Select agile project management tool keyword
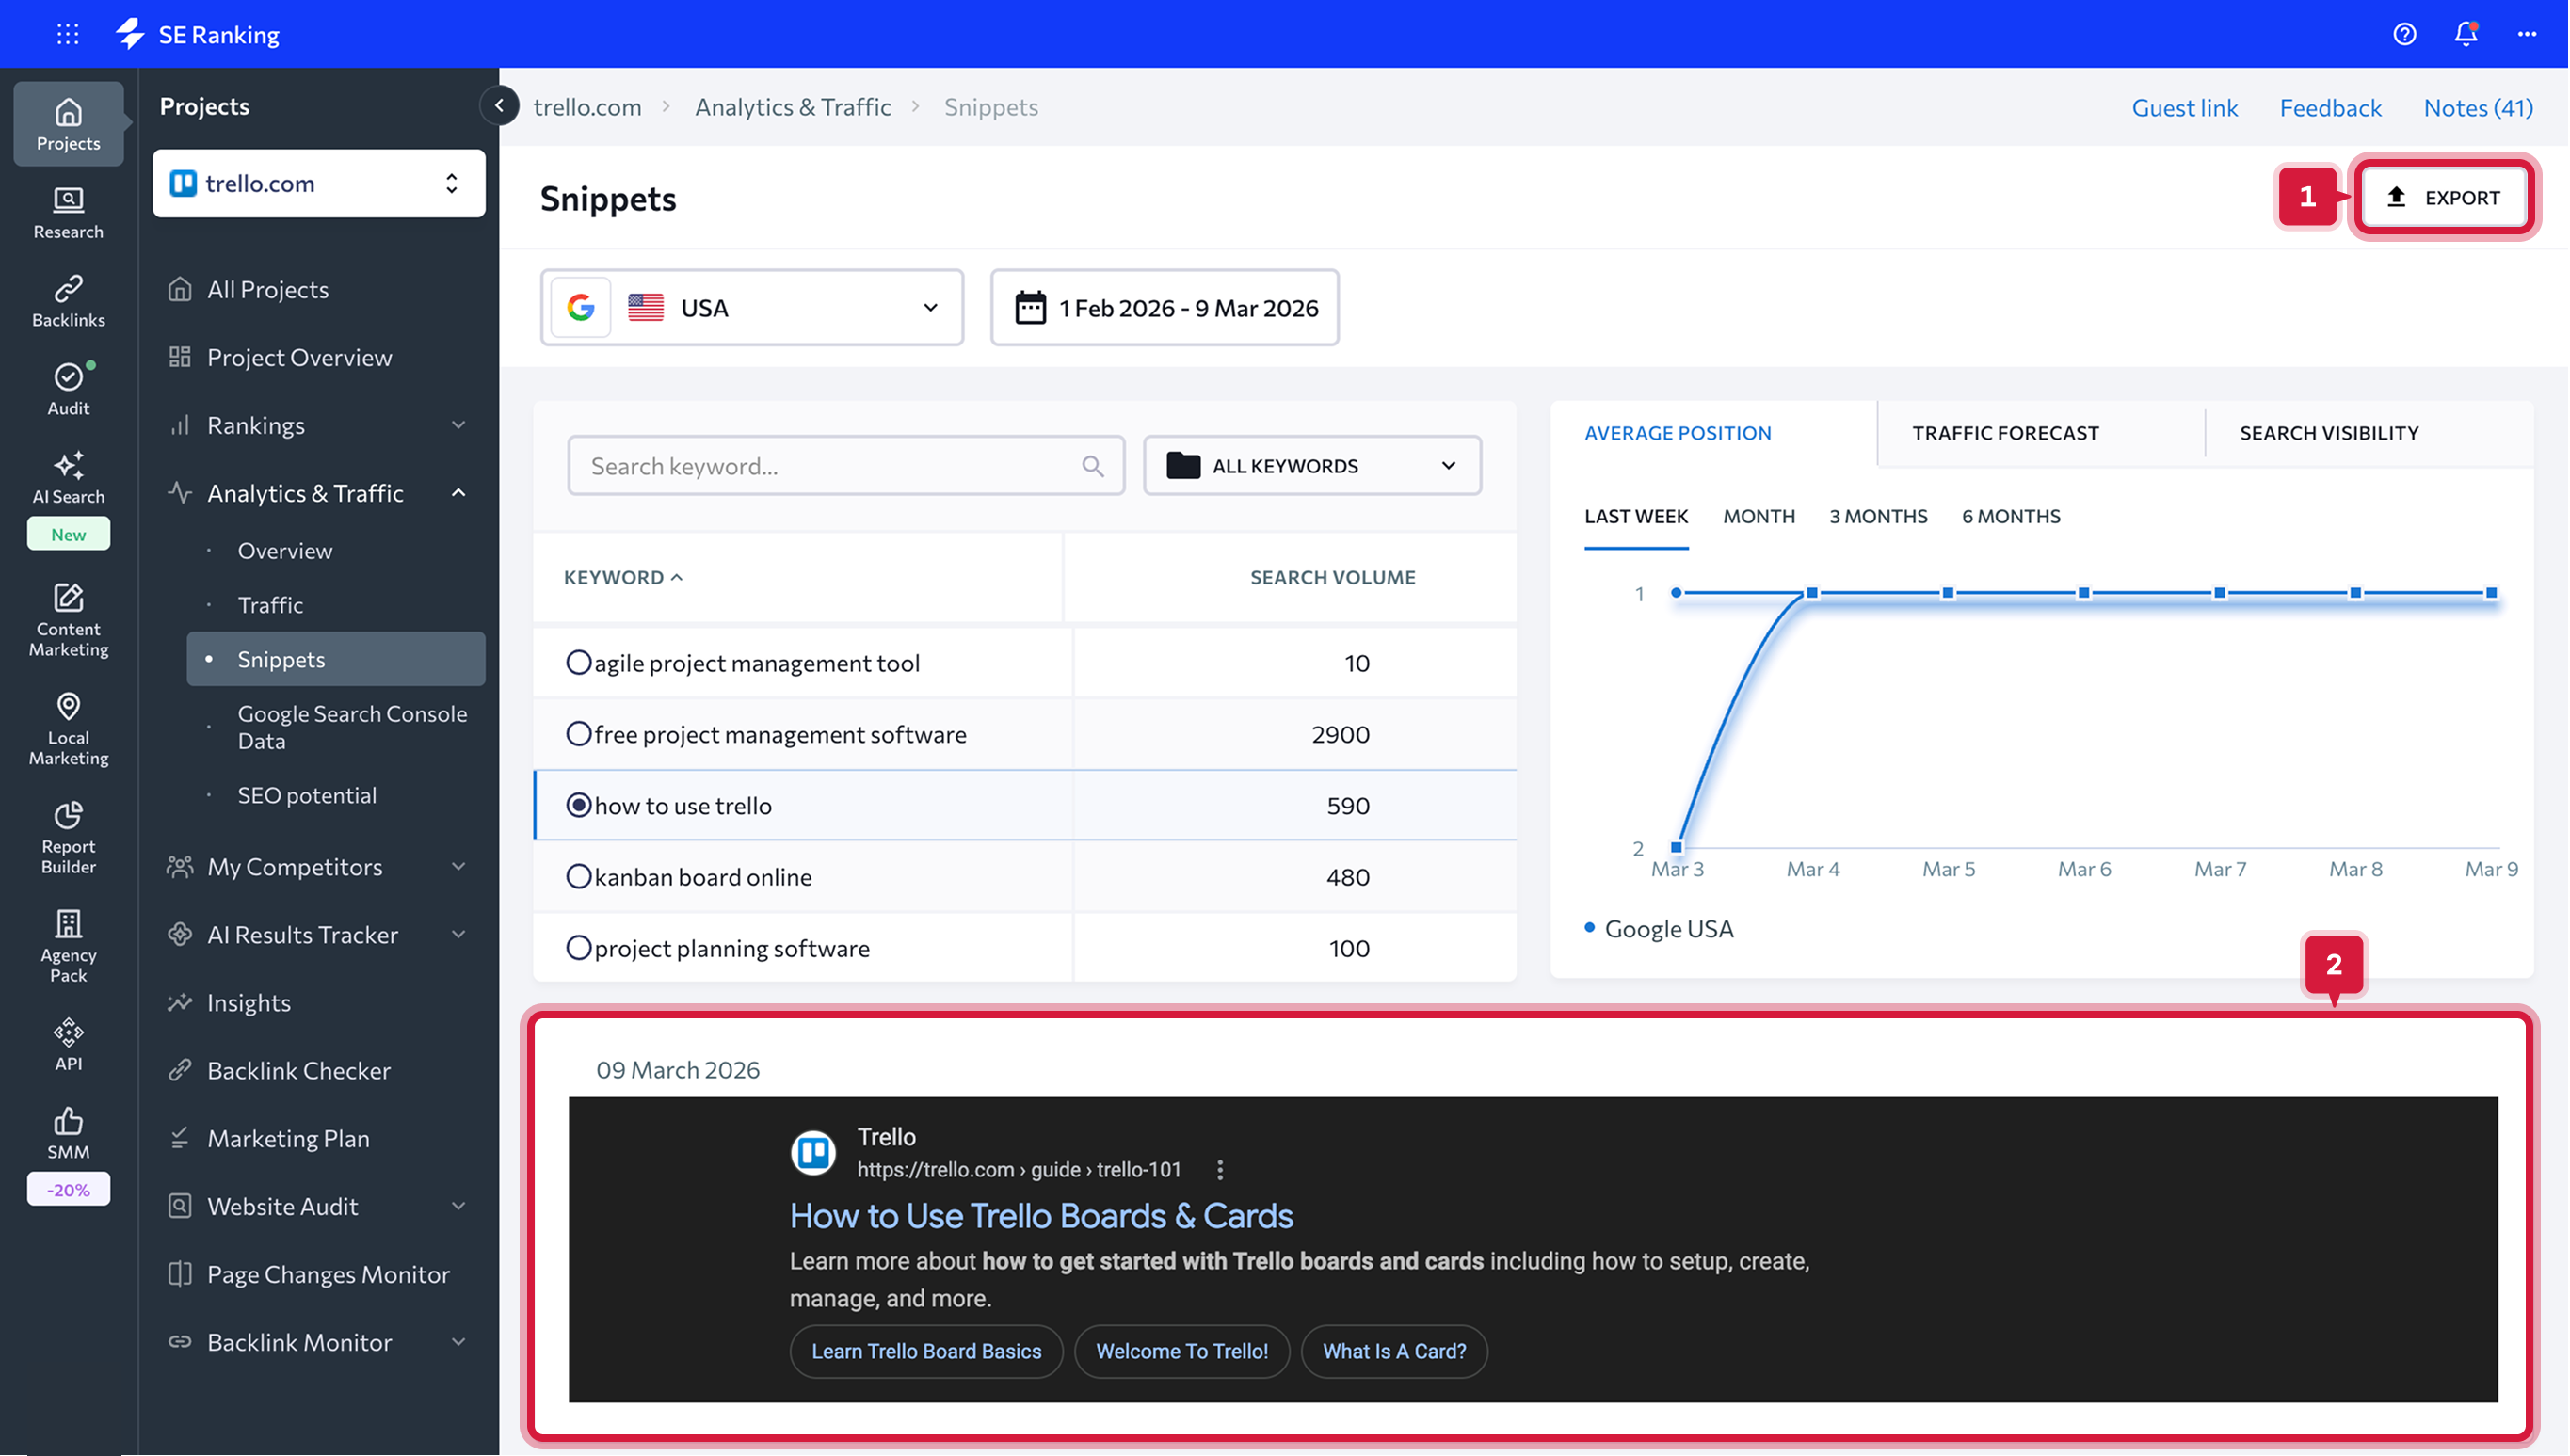The width and height of the screenshot is (2570, 1456). pos(578,663)
